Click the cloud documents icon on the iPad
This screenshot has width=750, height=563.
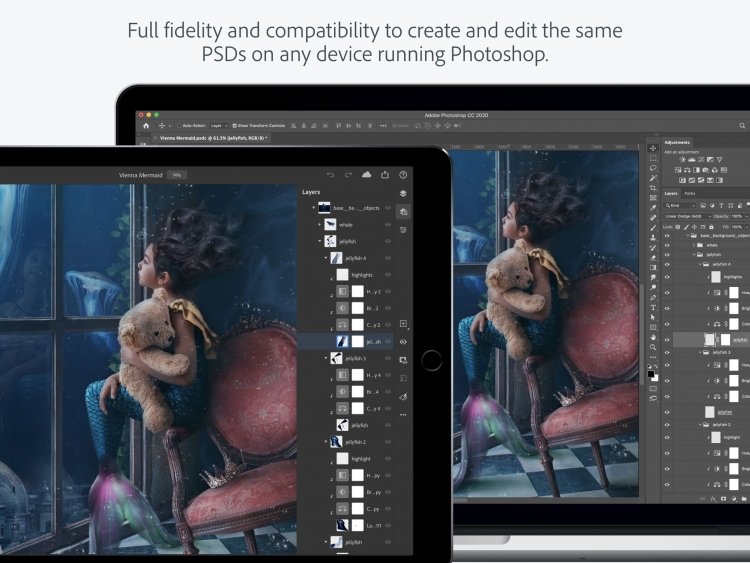point(366,175)
